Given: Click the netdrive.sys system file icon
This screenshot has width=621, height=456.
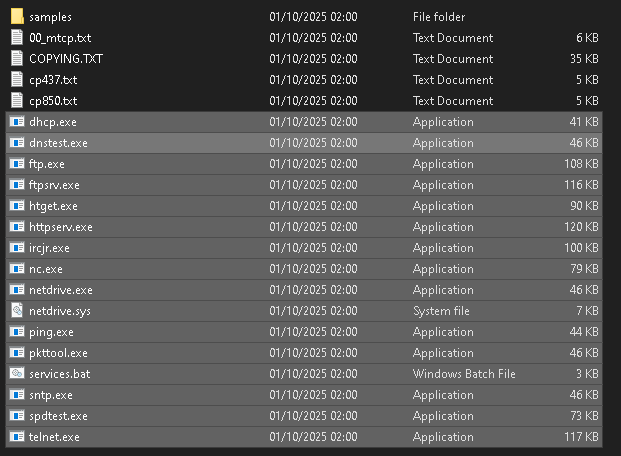Looking at the screenshot, I should click(x=17, y=311).
